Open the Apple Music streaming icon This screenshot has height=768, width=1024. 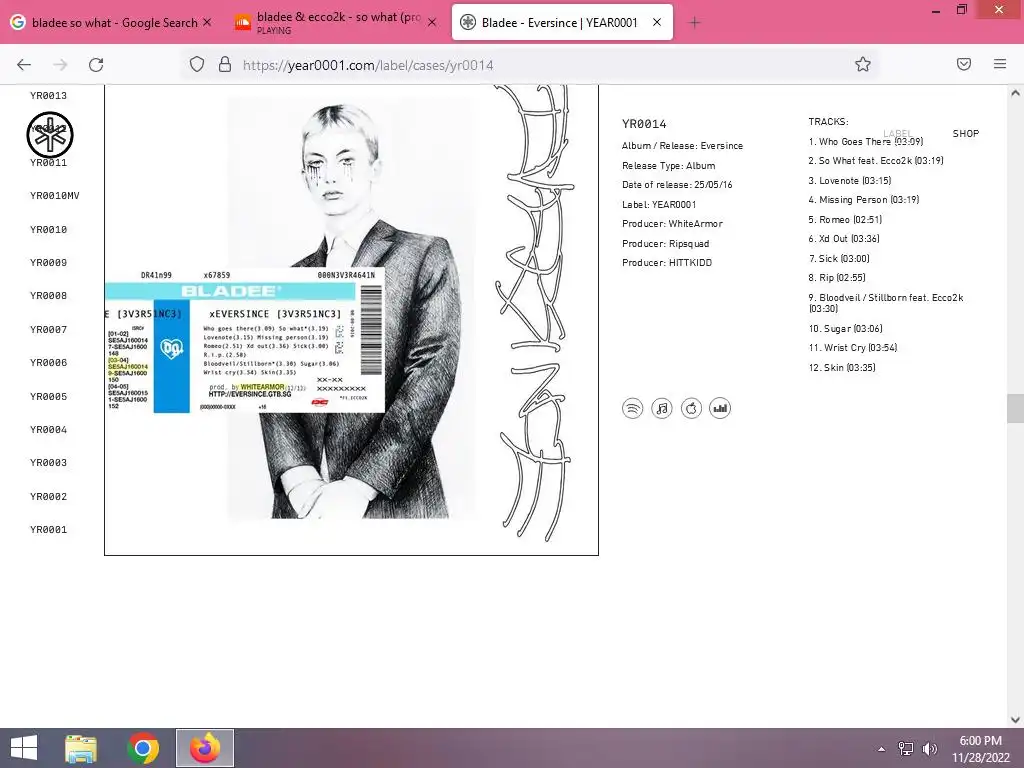[691, 409]
